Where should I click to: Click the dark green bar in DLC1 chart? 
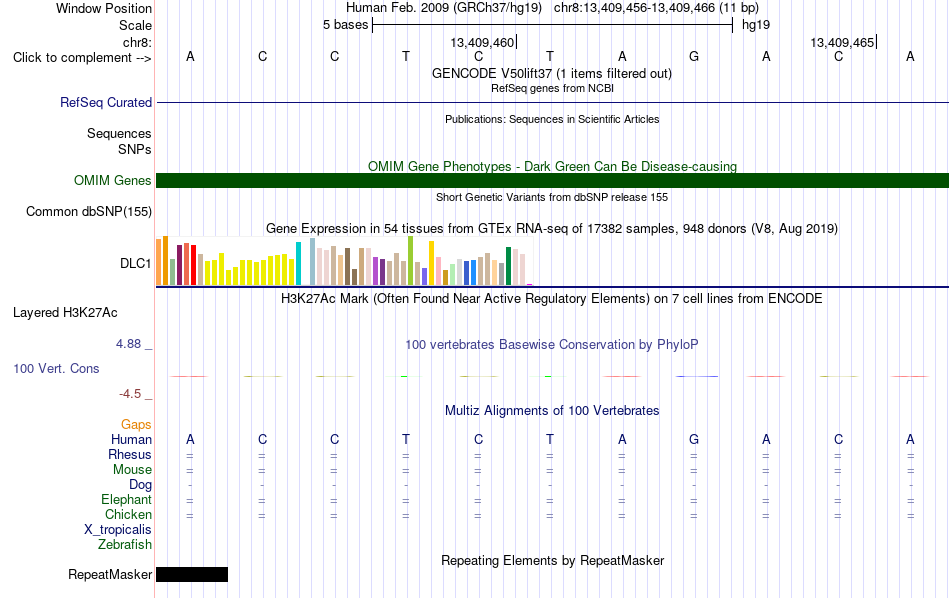508,266
